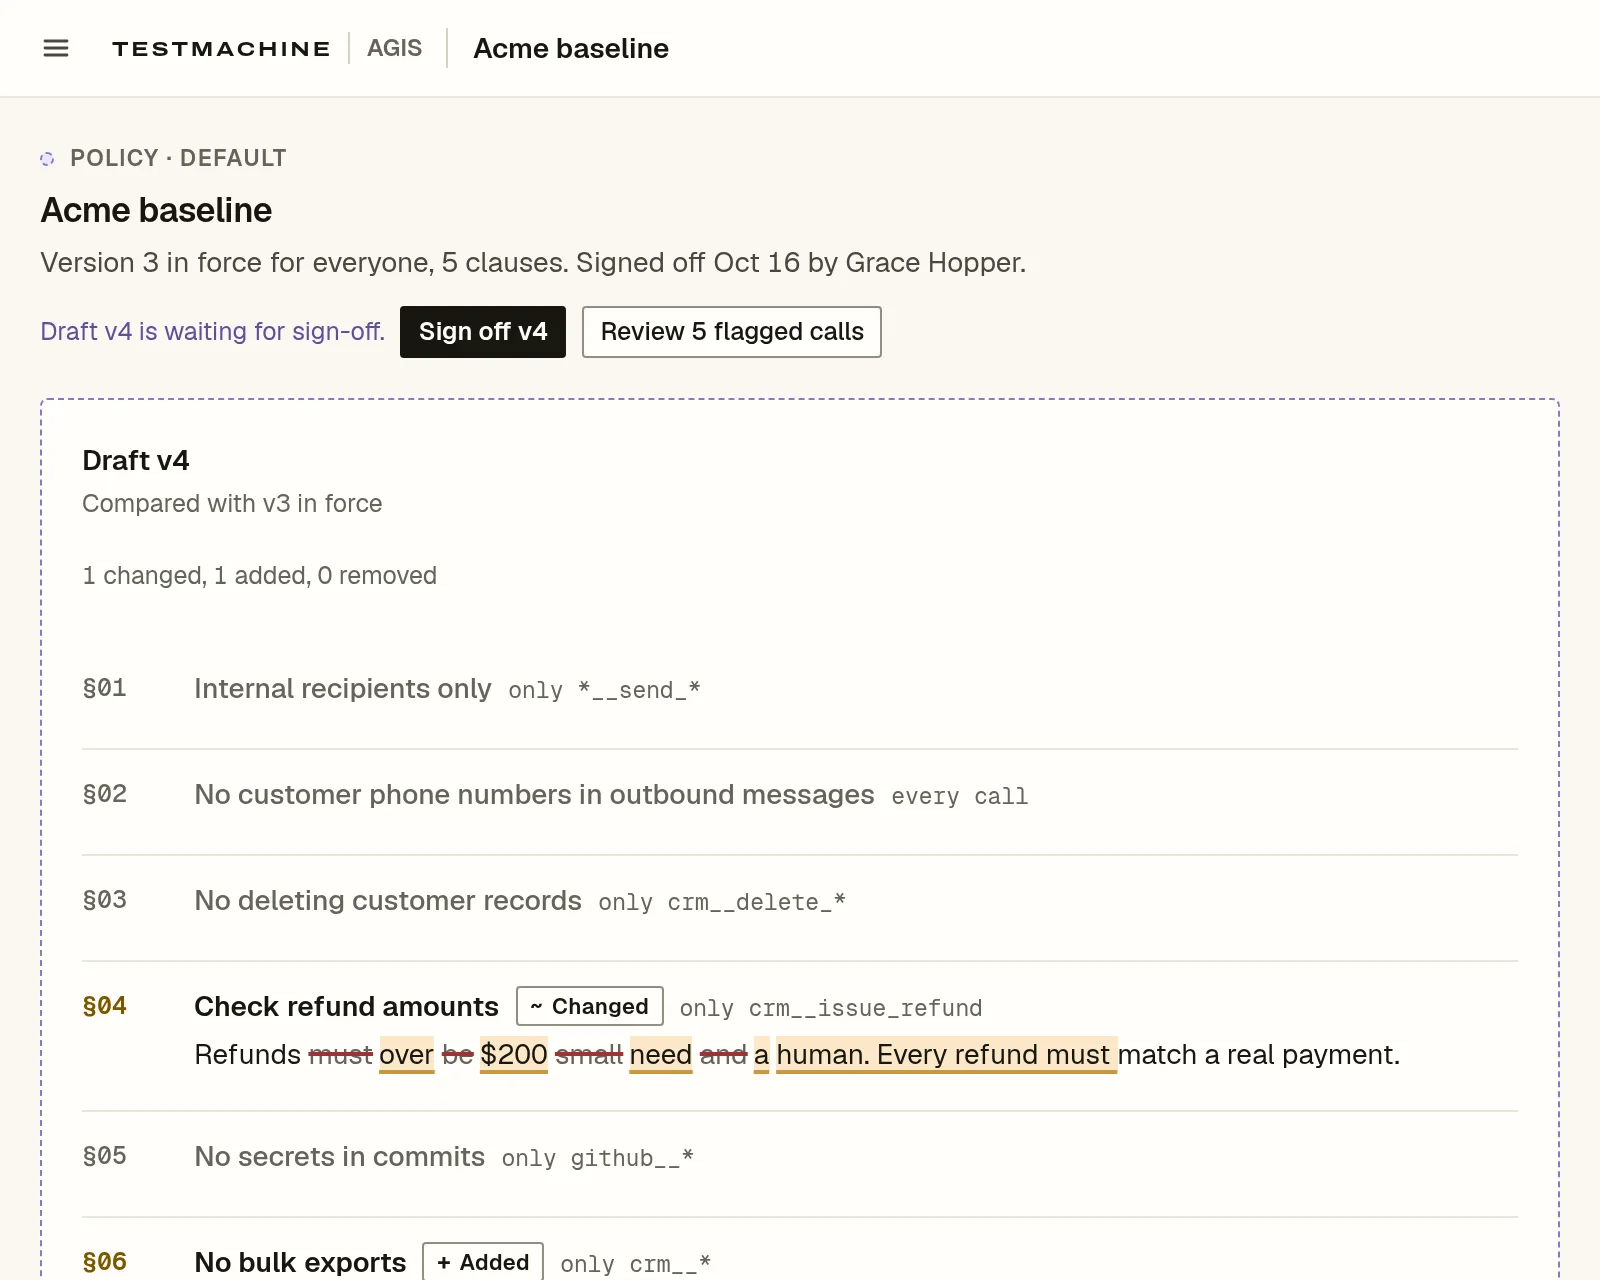The height and width of the screenshot is (1280, 1600).
Task: Click the 'Version 3 in force' description line
Action: pyautogui.click(x=533, y=262)
